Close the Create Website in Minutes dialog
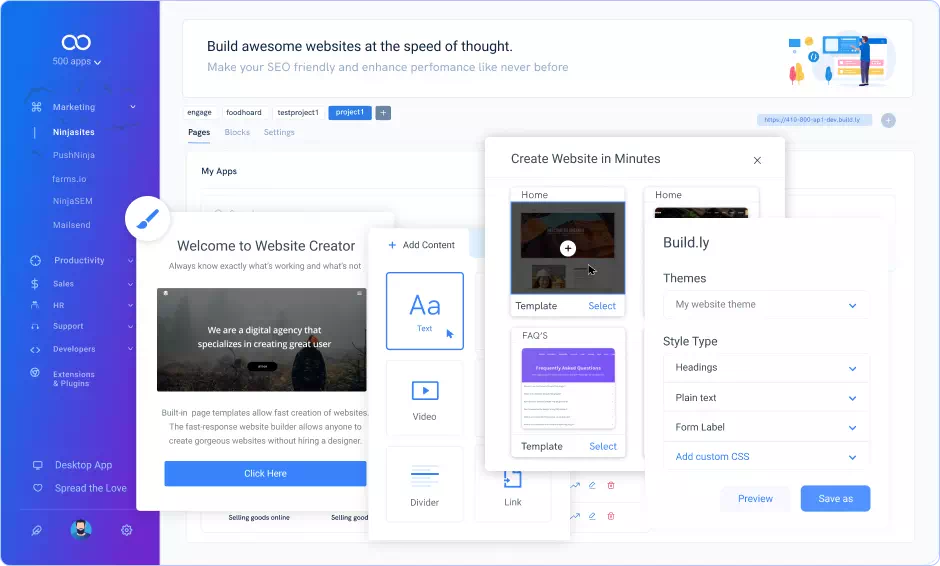 [757, 160]
